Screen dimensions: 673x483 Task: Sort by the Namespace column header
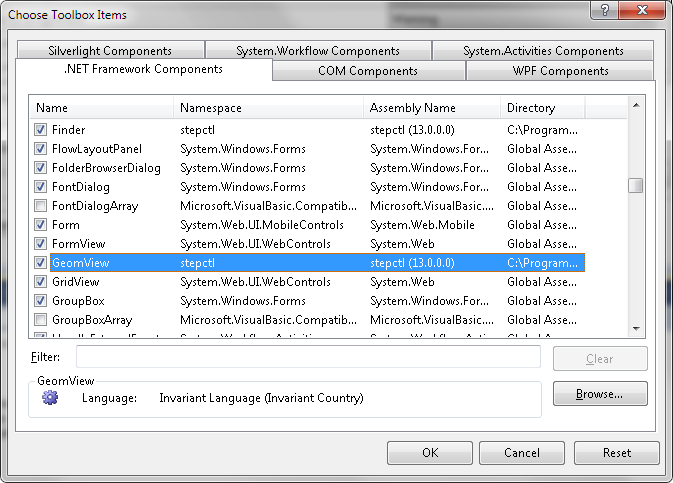(x=269, y=108)
